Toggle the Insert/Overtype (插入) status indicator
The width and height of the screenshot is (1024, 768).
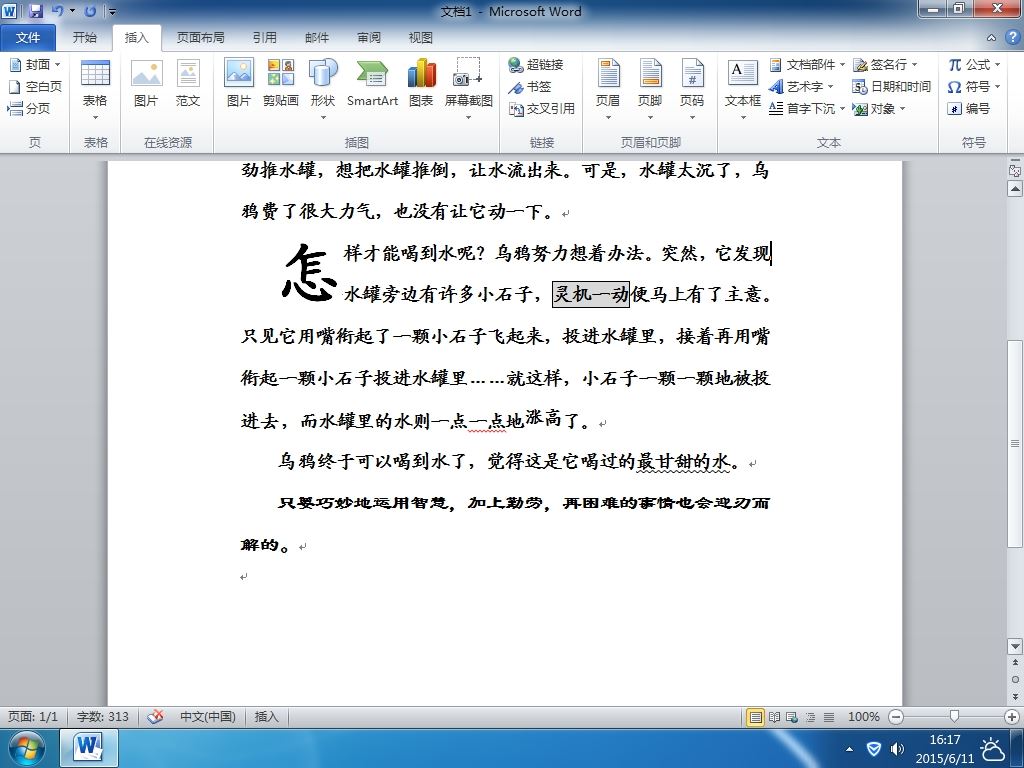266,716
